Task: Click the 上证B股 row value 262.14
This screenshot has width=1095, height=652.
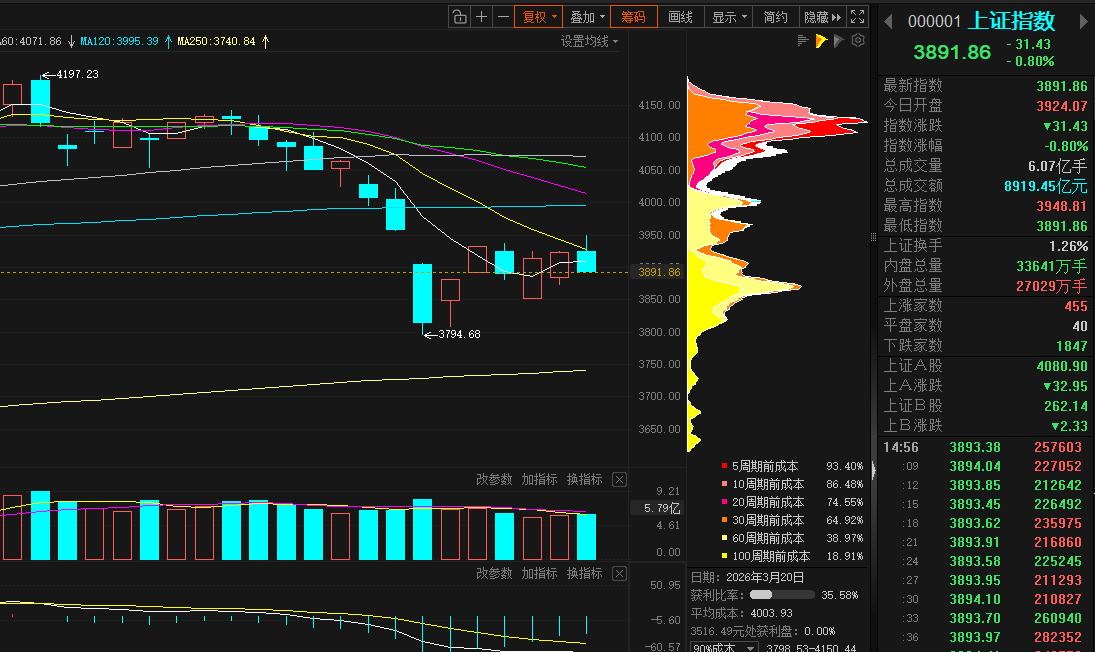Action: 1066,406
